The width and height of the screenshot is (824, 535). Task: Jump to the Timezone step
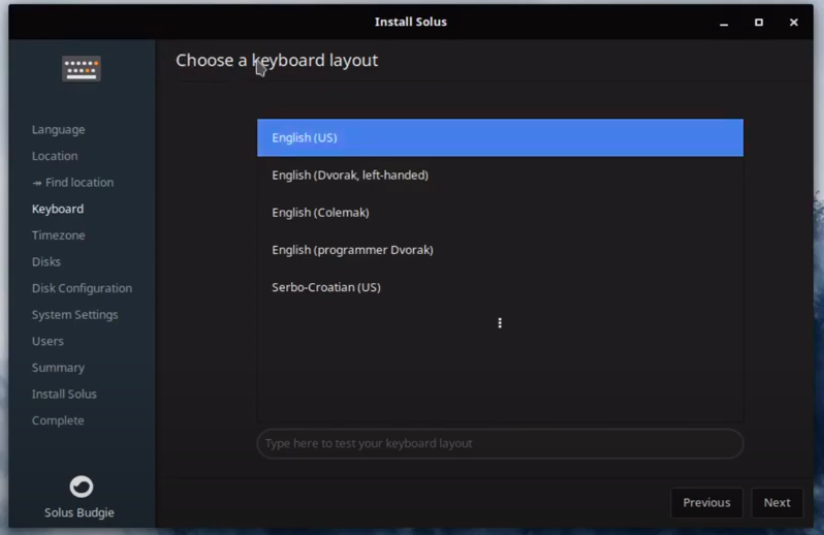pyautogui.click(x=58, y=235)
